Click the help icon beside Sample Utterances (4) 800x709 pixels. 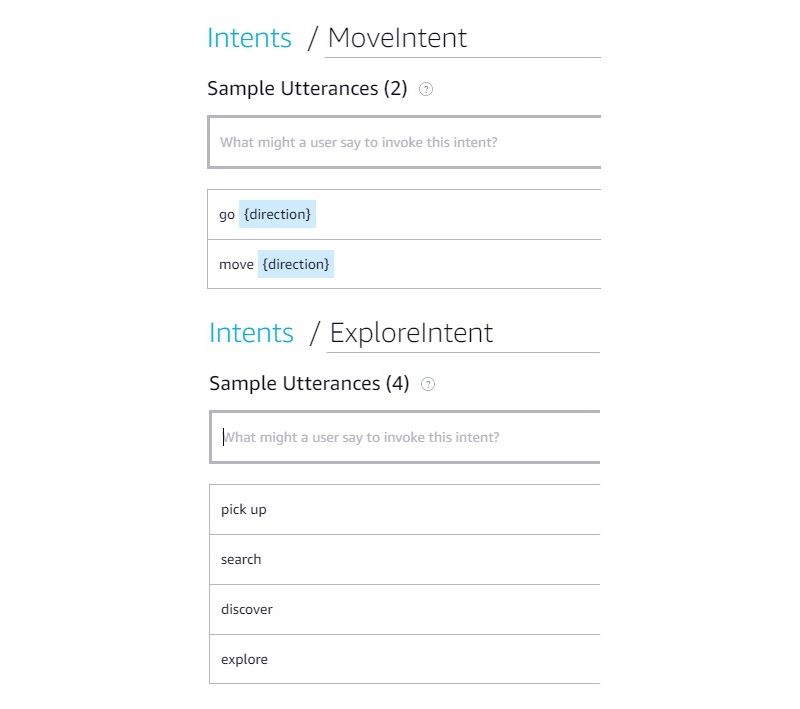point(428,384)
